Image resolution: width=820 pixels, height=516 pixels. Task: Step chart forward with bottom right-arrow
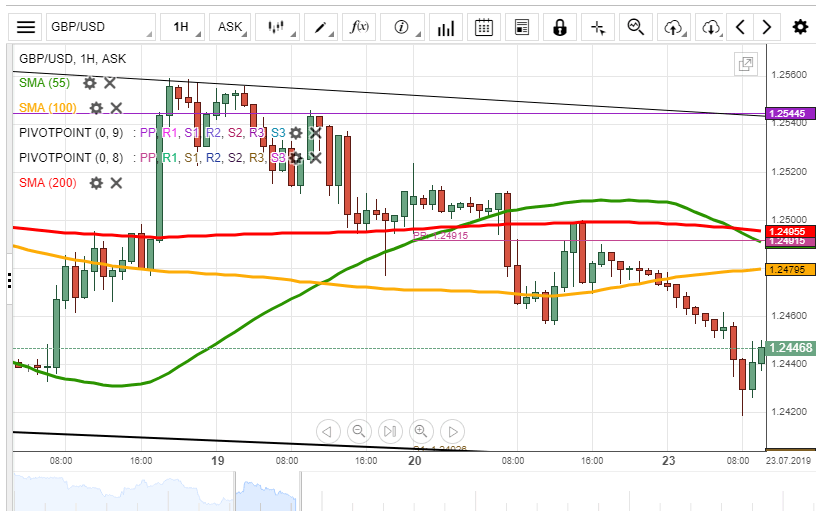(452, 432)
